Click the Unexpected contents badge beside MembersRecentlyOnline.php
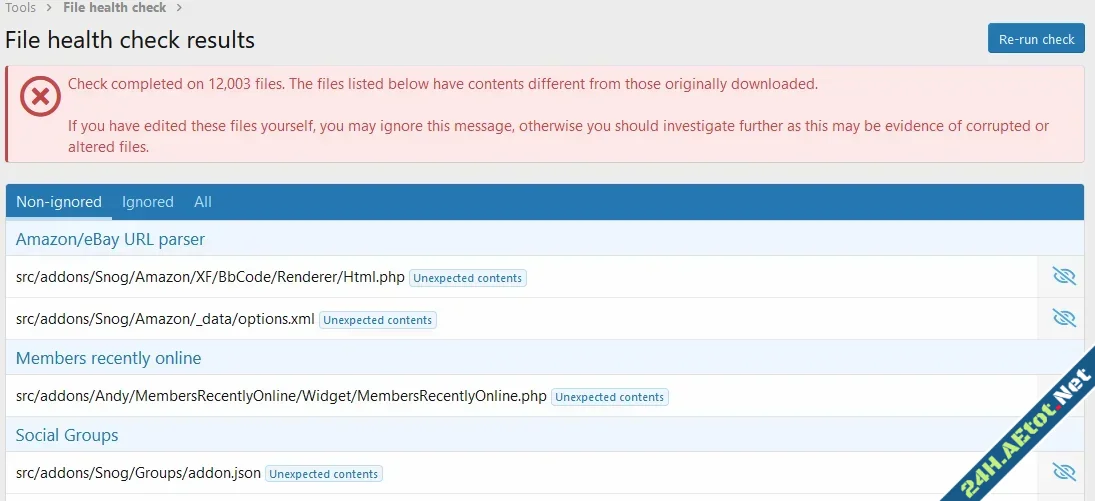This screenshot has height=501, width=1095. click(x=610, y=397)
